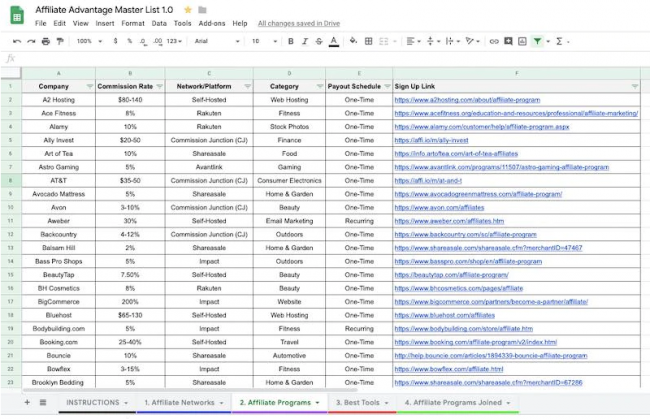Open the font size 10 dropdown

click(x=264, y=41)
